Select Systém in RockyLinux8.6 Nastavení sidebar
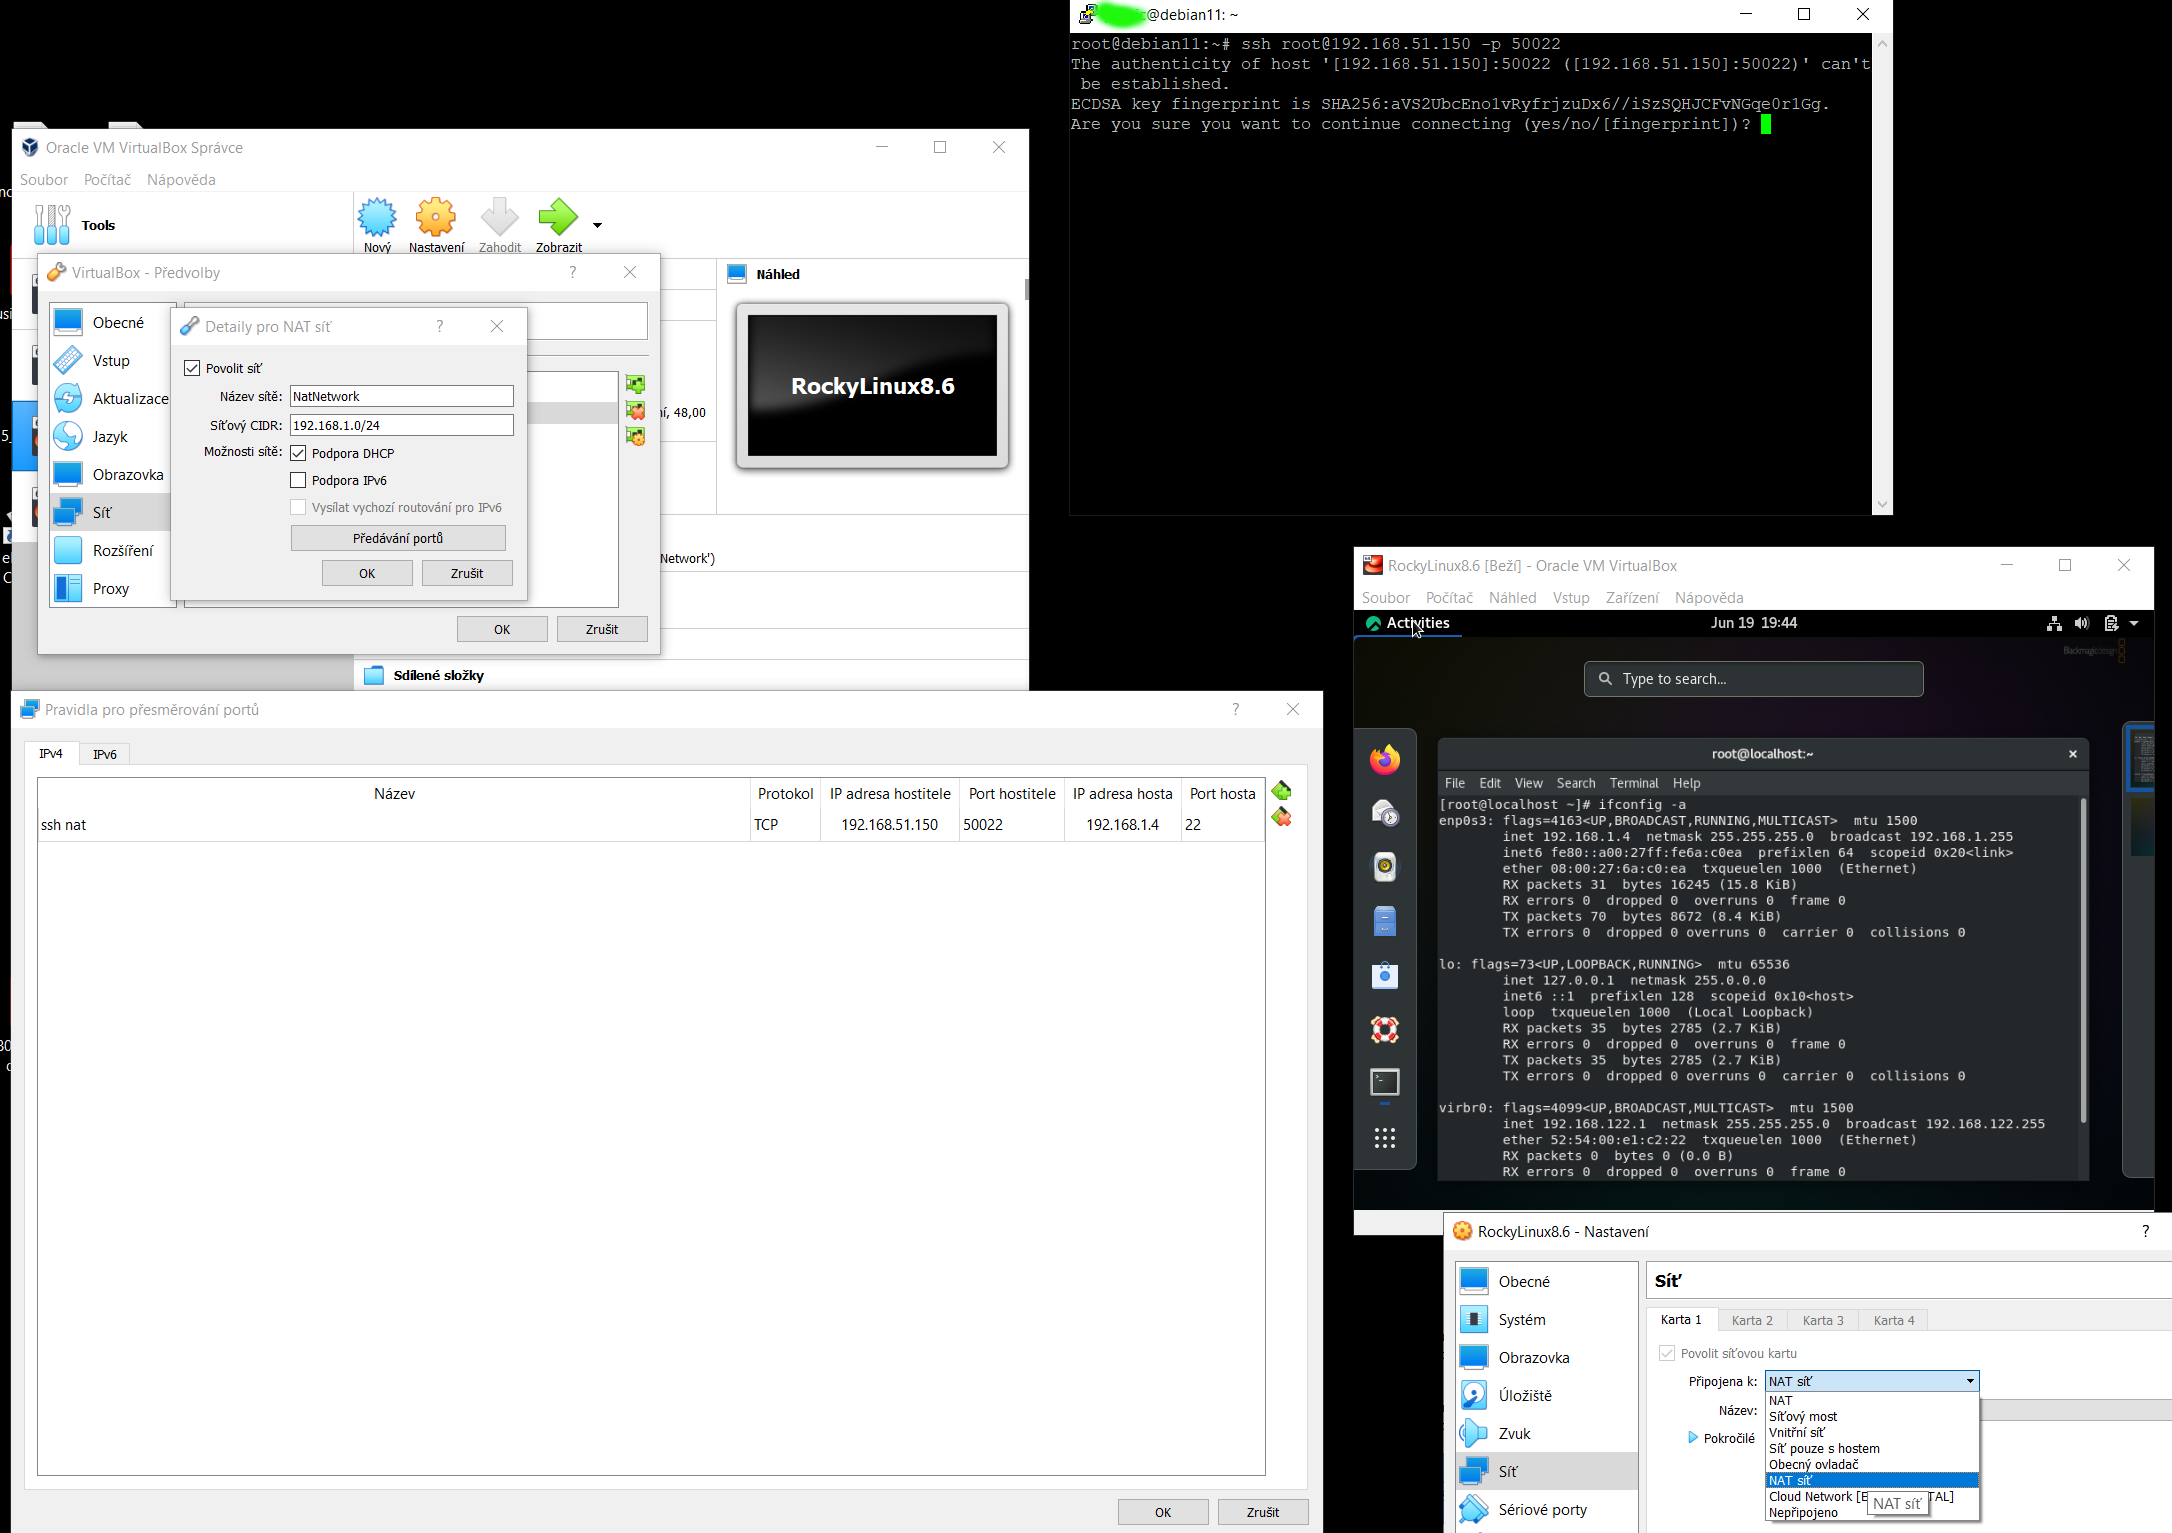Image resolution: width=2172 pixels, height=1533 pixels. tap(1547, 1320)
